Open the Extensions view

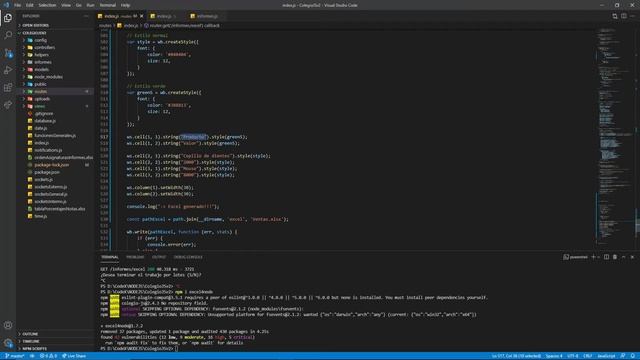[x=8, y=87]
